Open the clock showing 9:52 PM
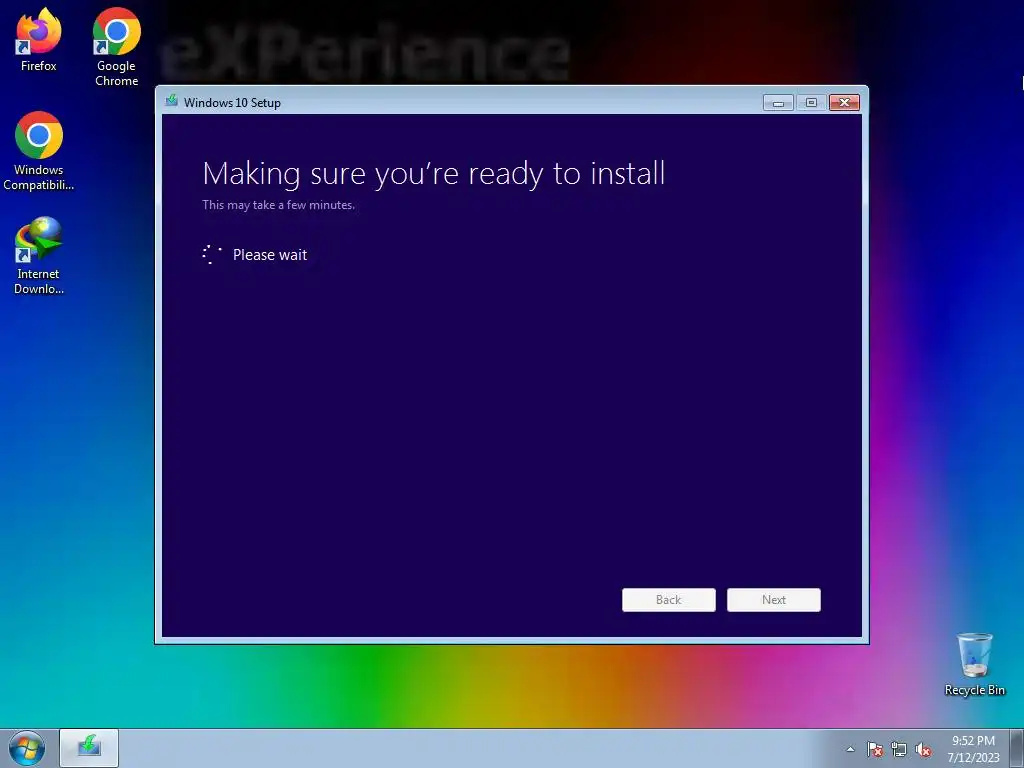1024x768 pixels. tap(973, 741)
